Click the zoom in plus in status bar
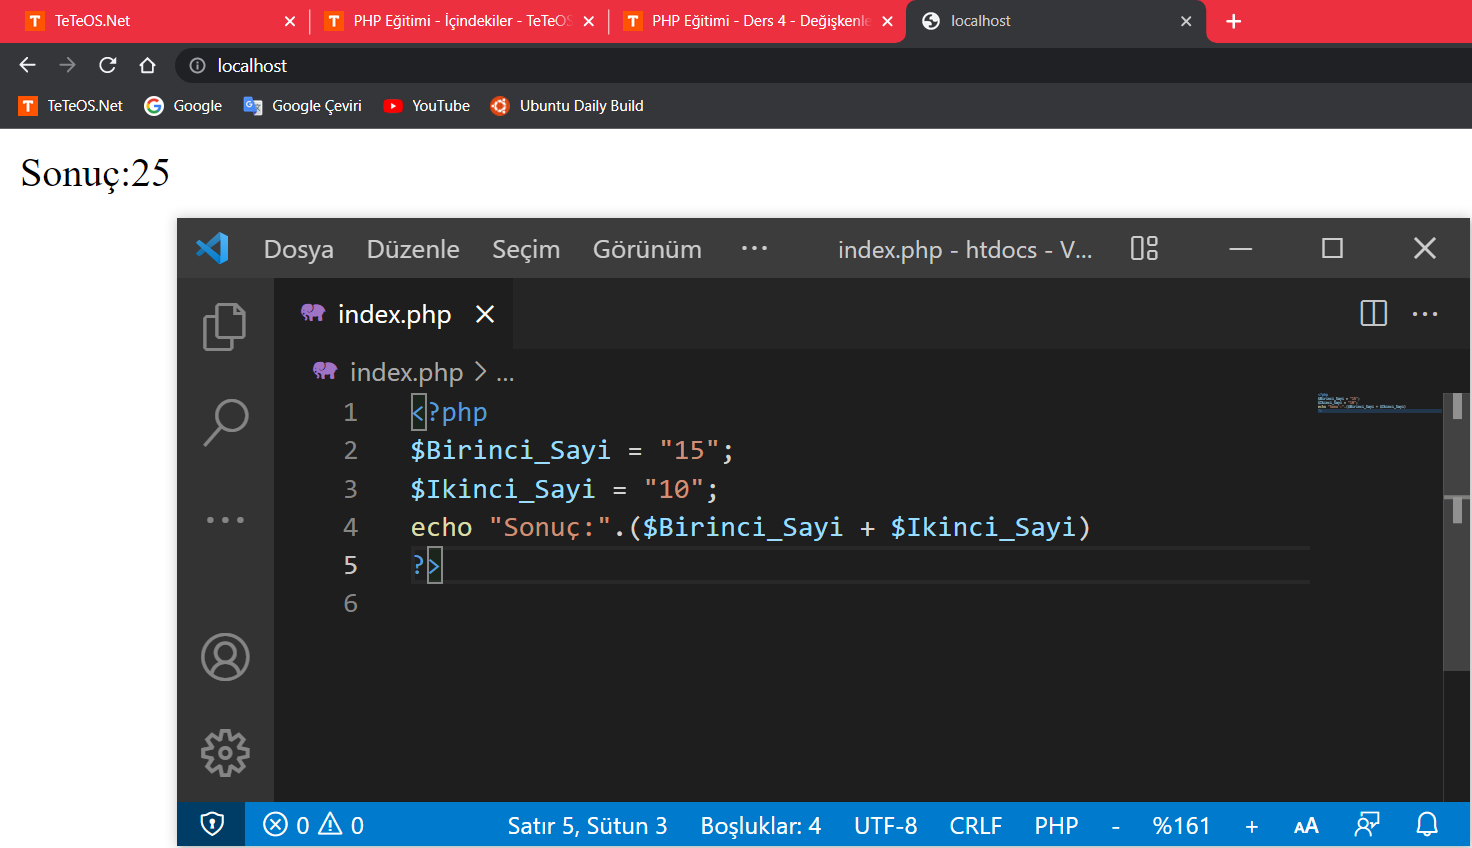 point(1251,826)
